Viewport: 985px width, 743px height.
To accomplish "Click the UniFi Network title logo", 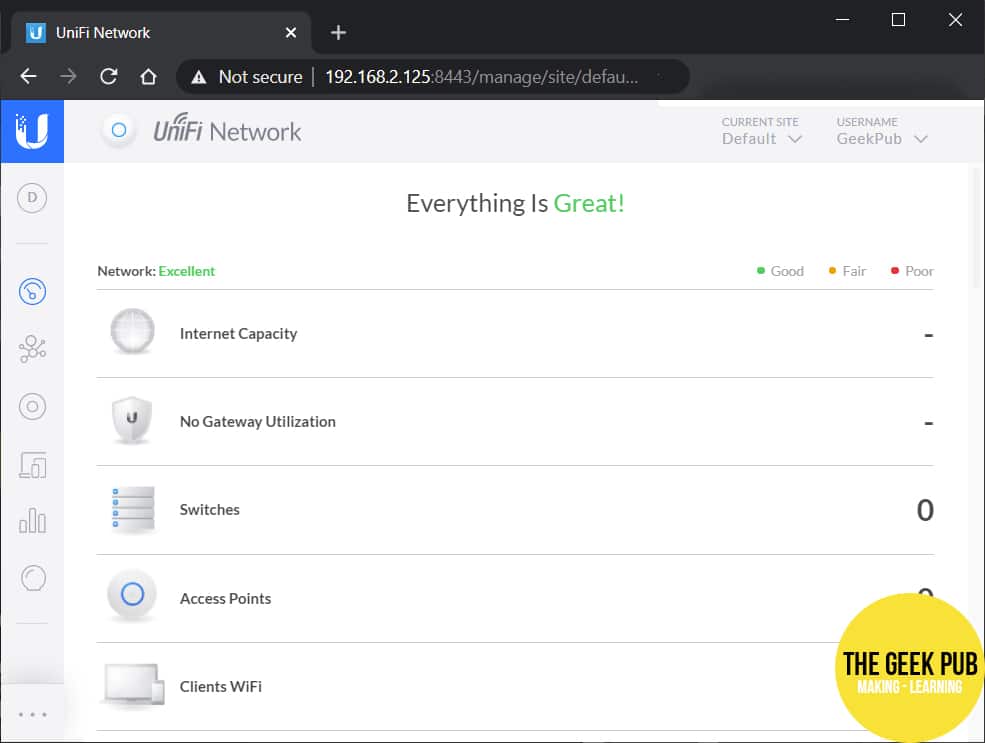I will (x=227, y=129).
